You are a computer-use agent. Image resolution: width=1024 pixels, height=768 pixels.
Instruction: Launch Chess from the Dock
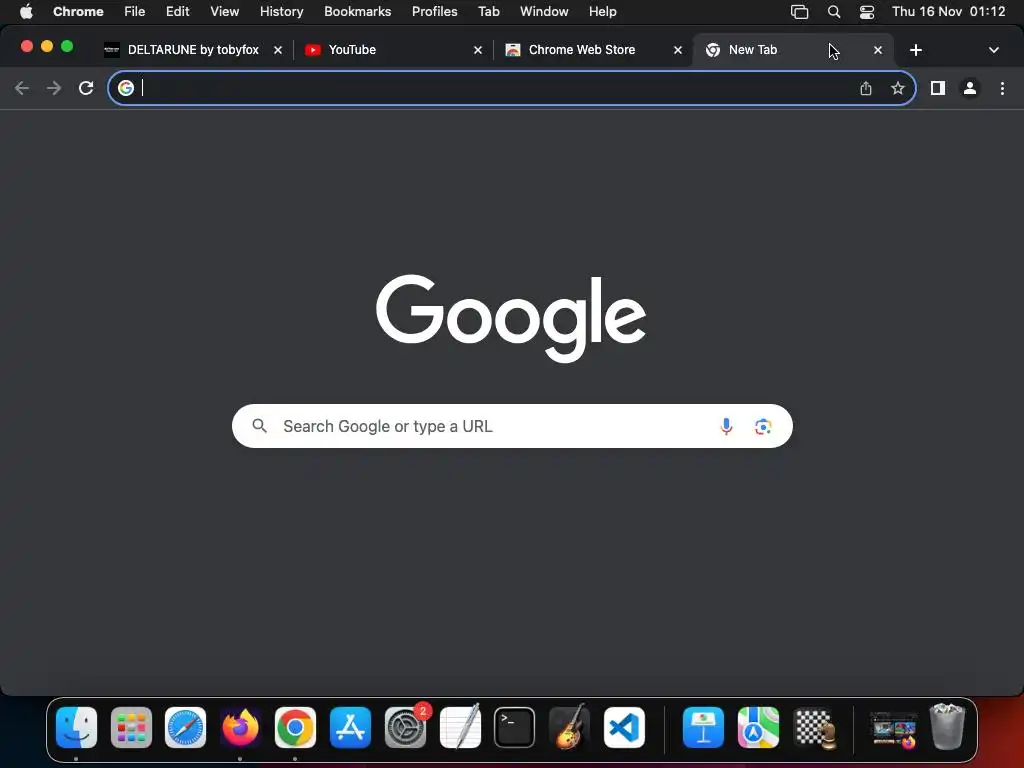coord(814,727)
